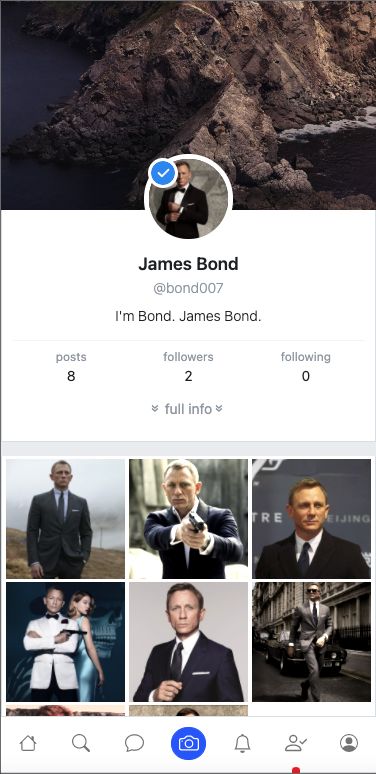Open the white tuxedo couple photo
Viewport: 376px width, 774px height.
66,642
